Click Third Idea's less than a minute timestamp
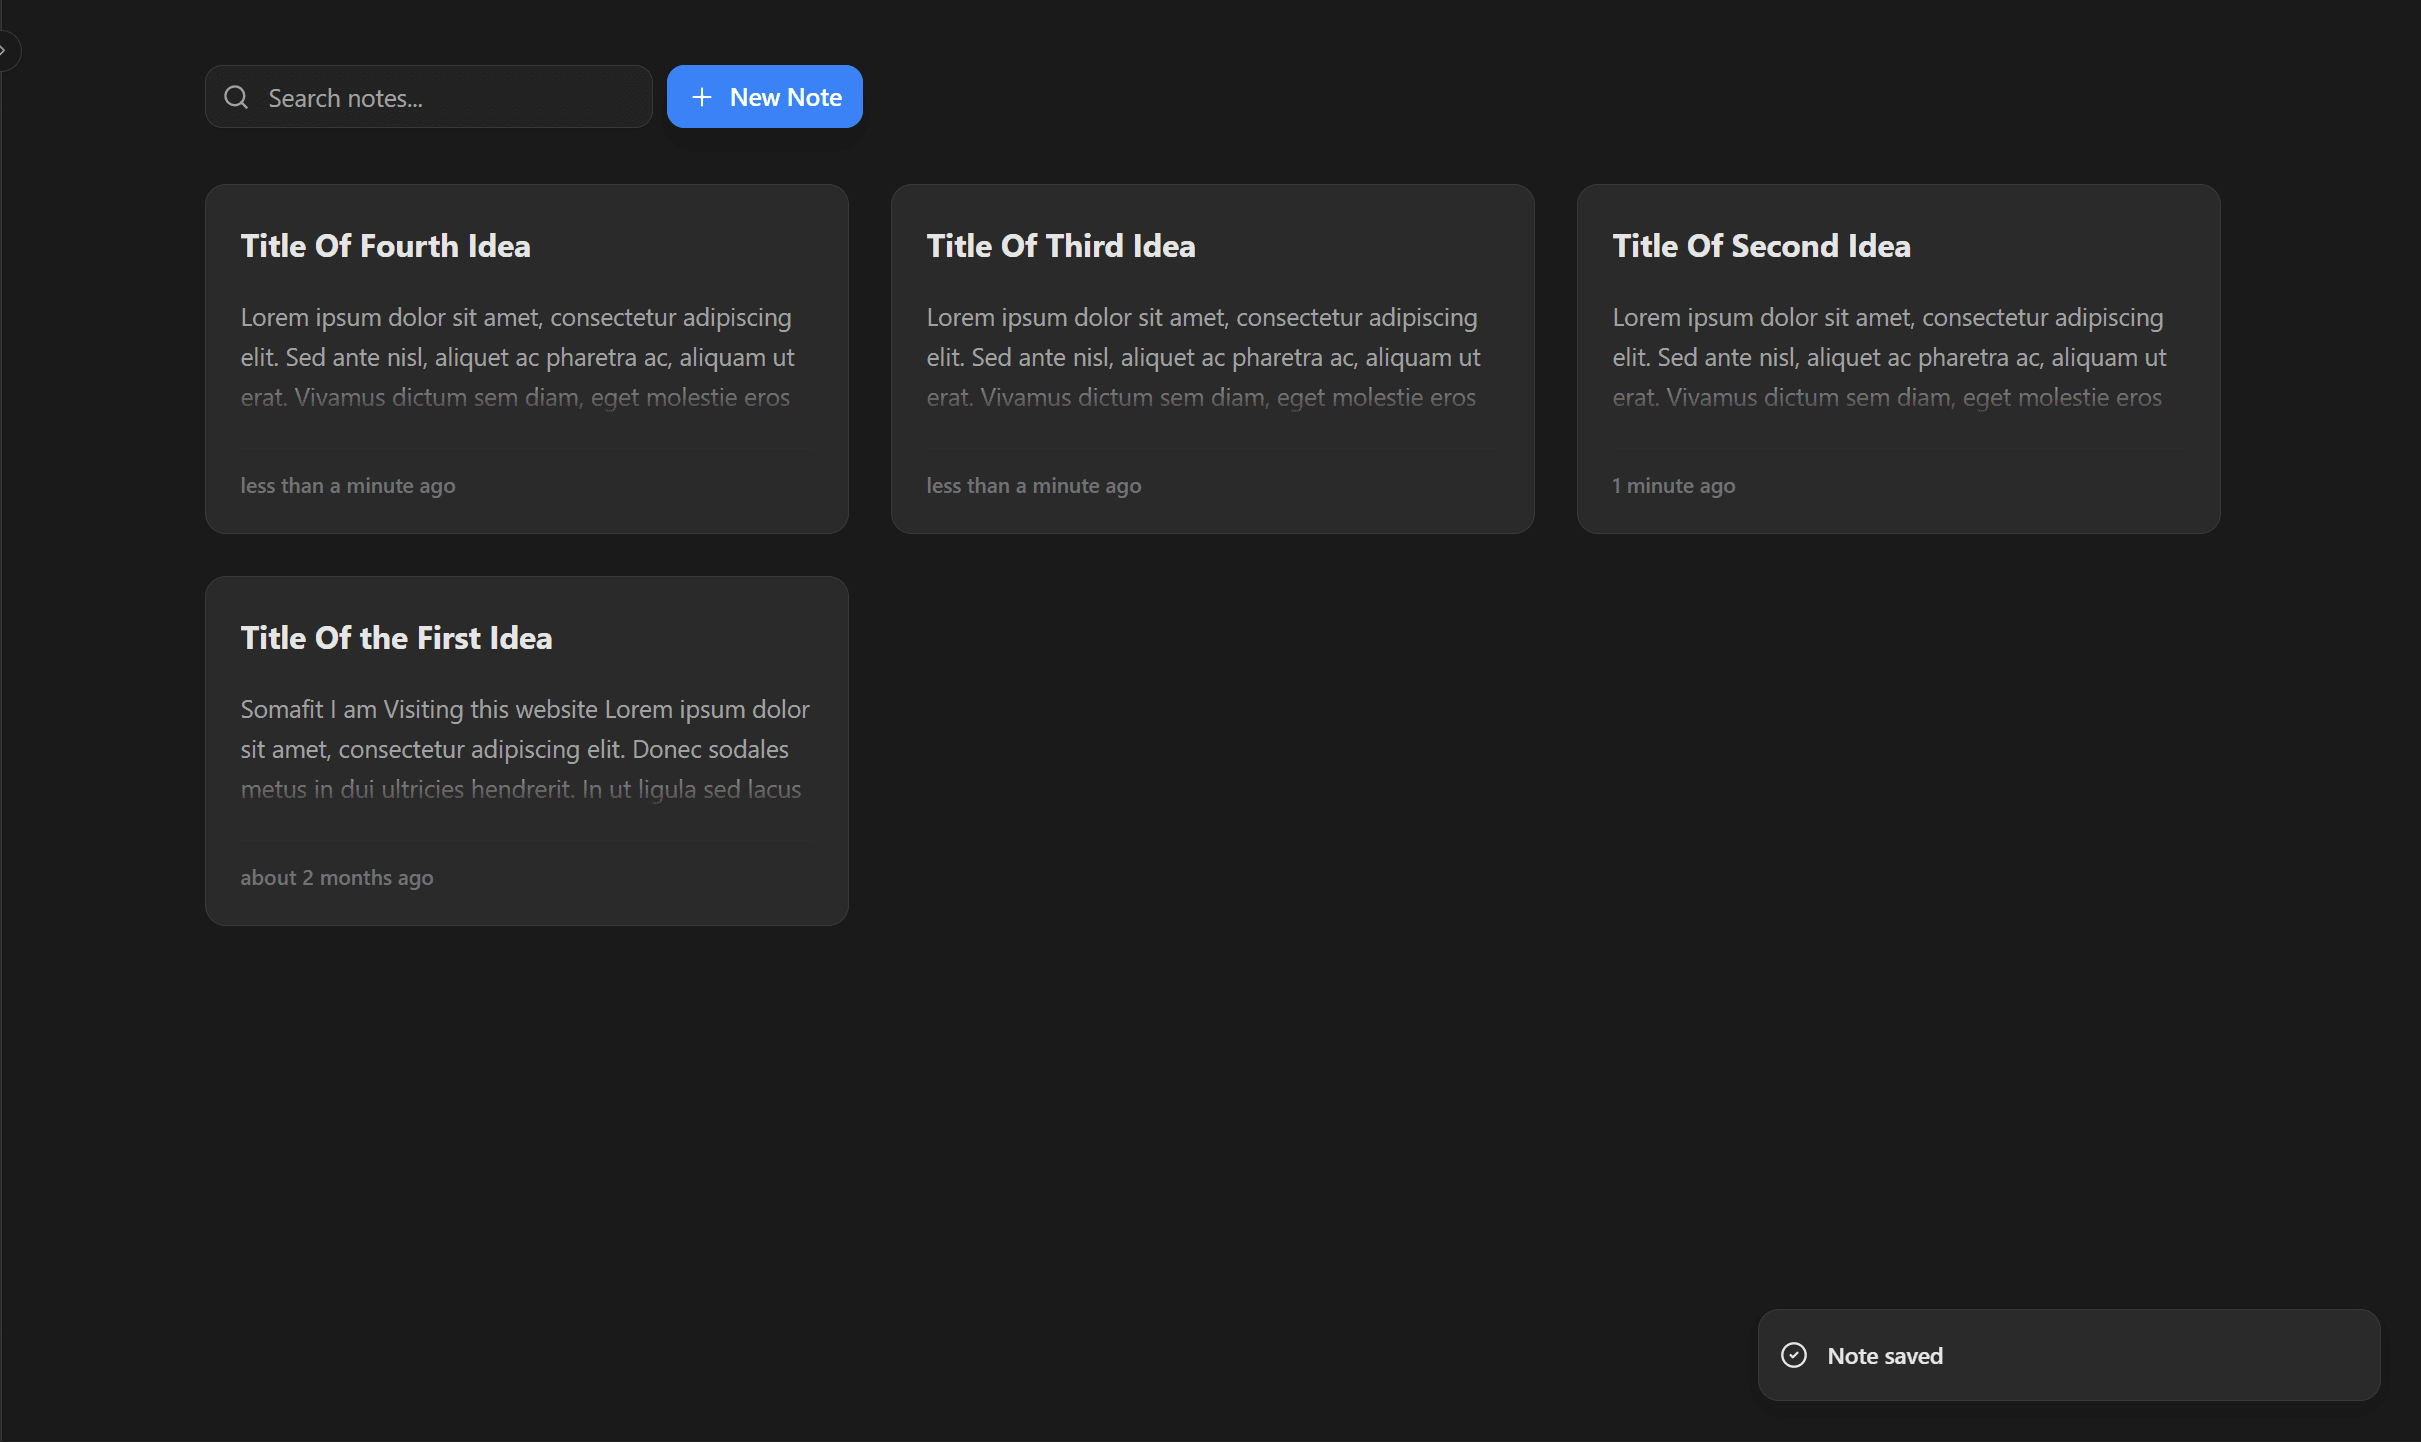This screenshot has width=2421, height=1442. pyautogui.click(x=1033, y=486)
